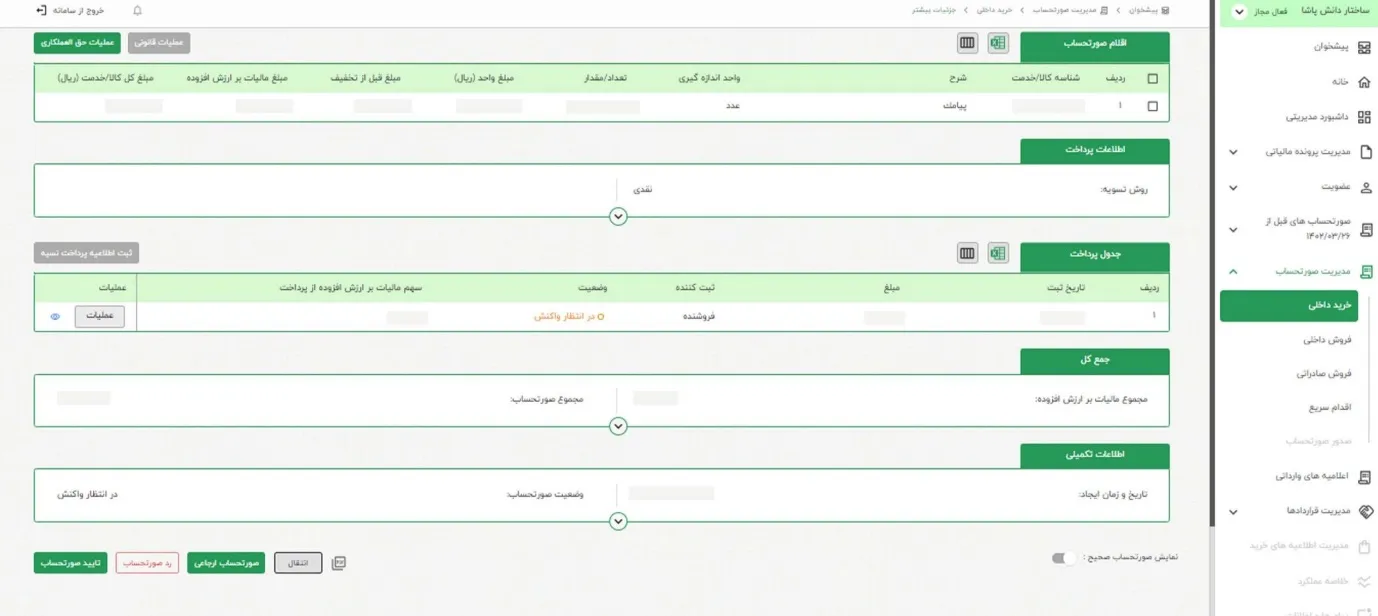This screenshot has width=1378, height=616.
Task: Click the تایید صورتحساب button
Action: click(x=70, y=563)
